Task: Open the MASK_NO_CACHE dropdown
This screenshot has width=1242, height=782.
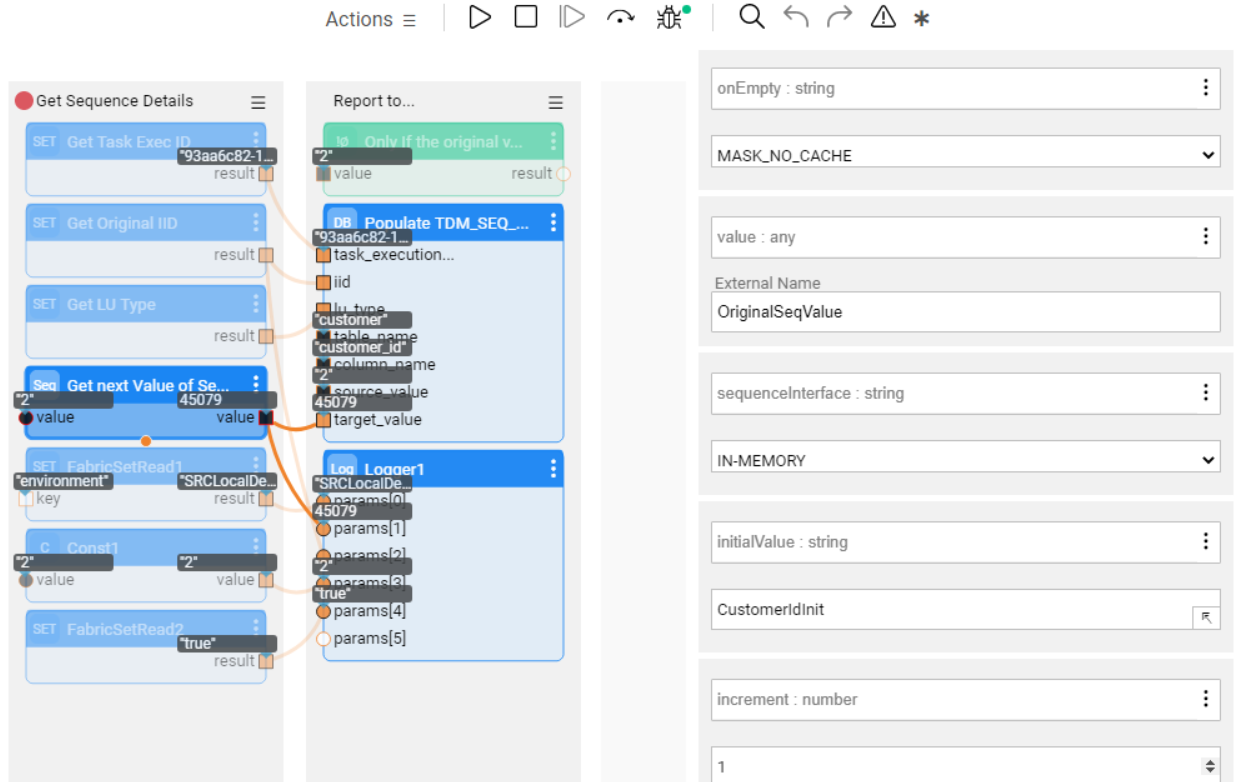Action: click(x=967, y=156)
